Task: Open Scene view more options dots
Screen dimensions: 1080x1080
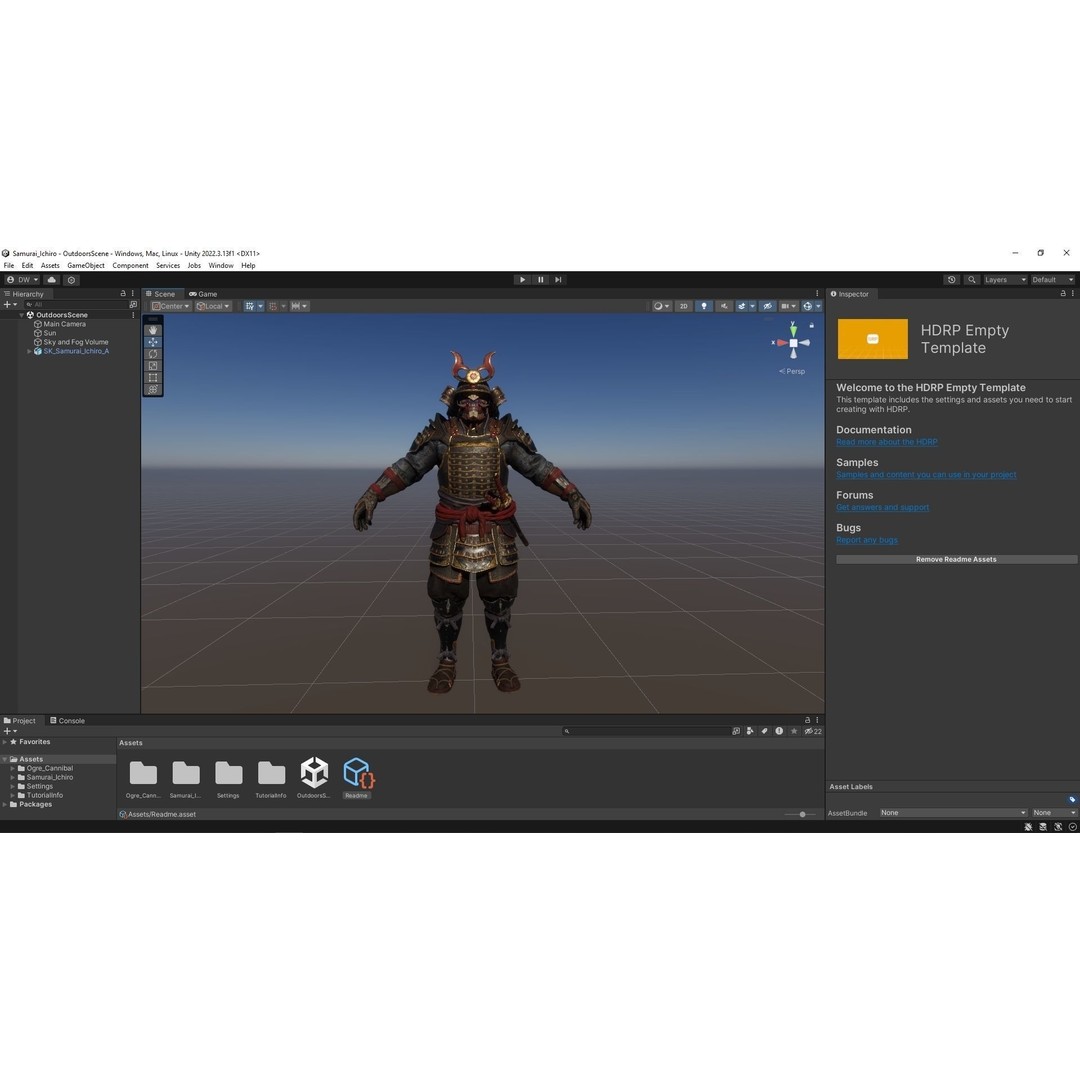Action: pos(818,293)
